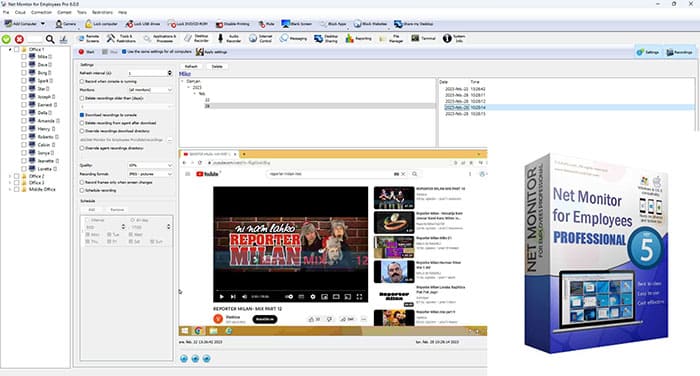Check 'Delete recording from agent after download'
Screen dimensions: 700x376
(x=82, y=123)
